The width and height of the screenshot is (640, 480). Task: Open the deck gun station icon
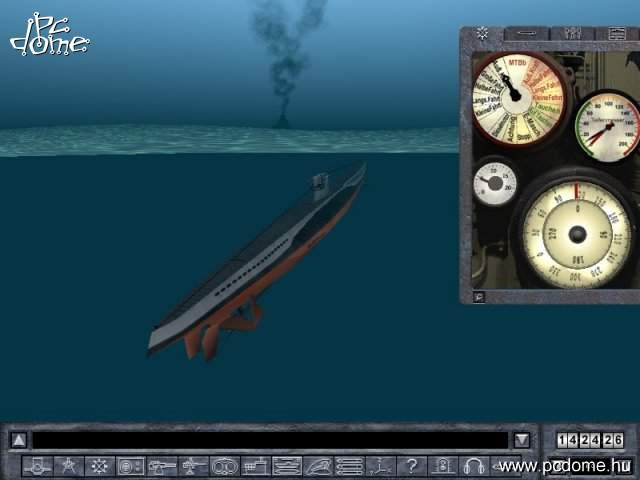[162, 465]
